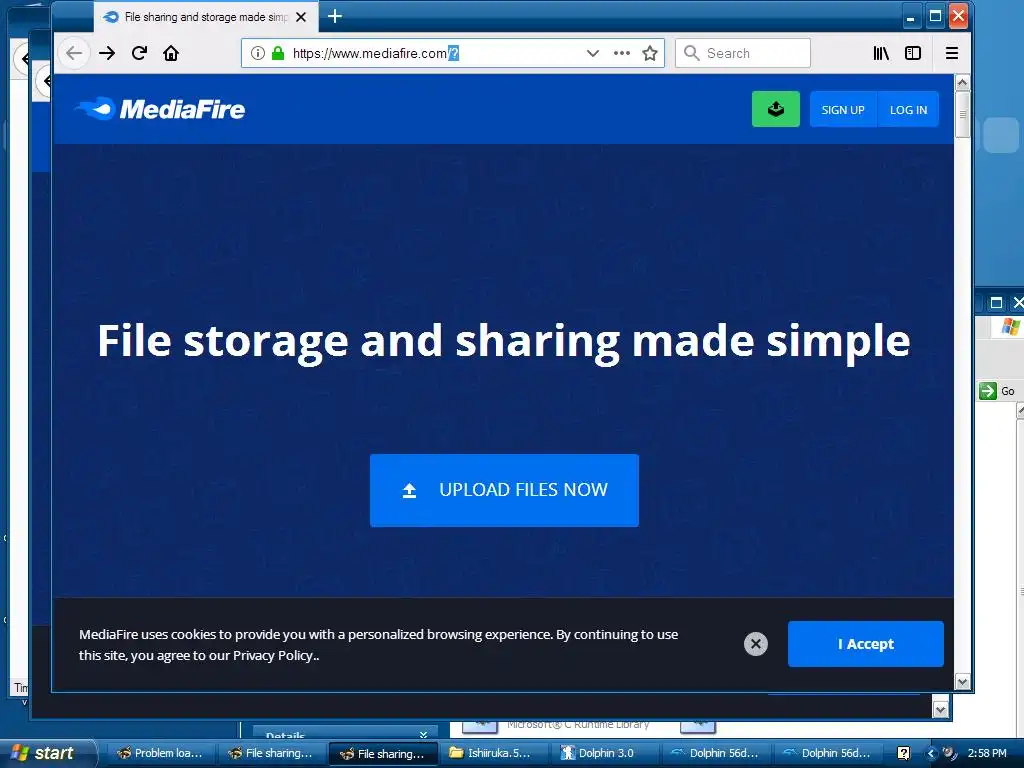Close the File sharing and storage tab
The image size is (1024, 768).
[x=301, y=17]
